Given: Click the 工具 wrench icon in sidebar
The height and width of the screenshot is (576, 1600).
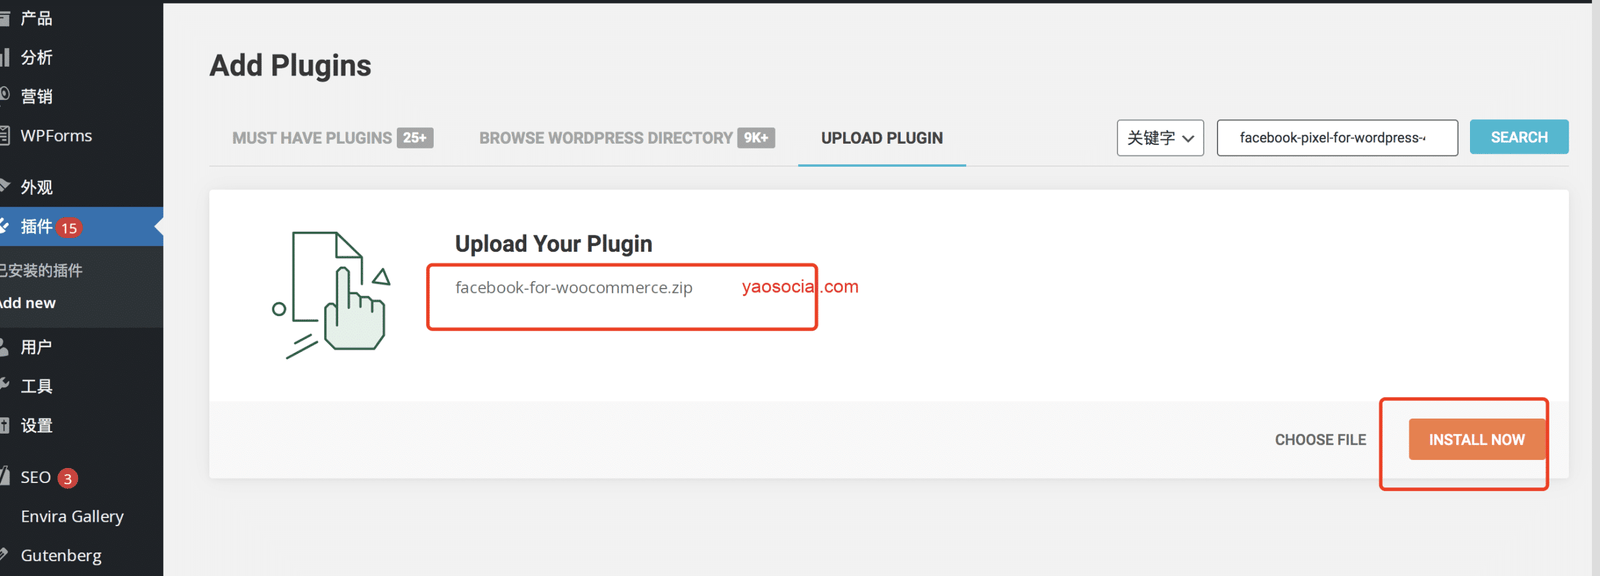Looking at the screenshot, I should 4,386.
